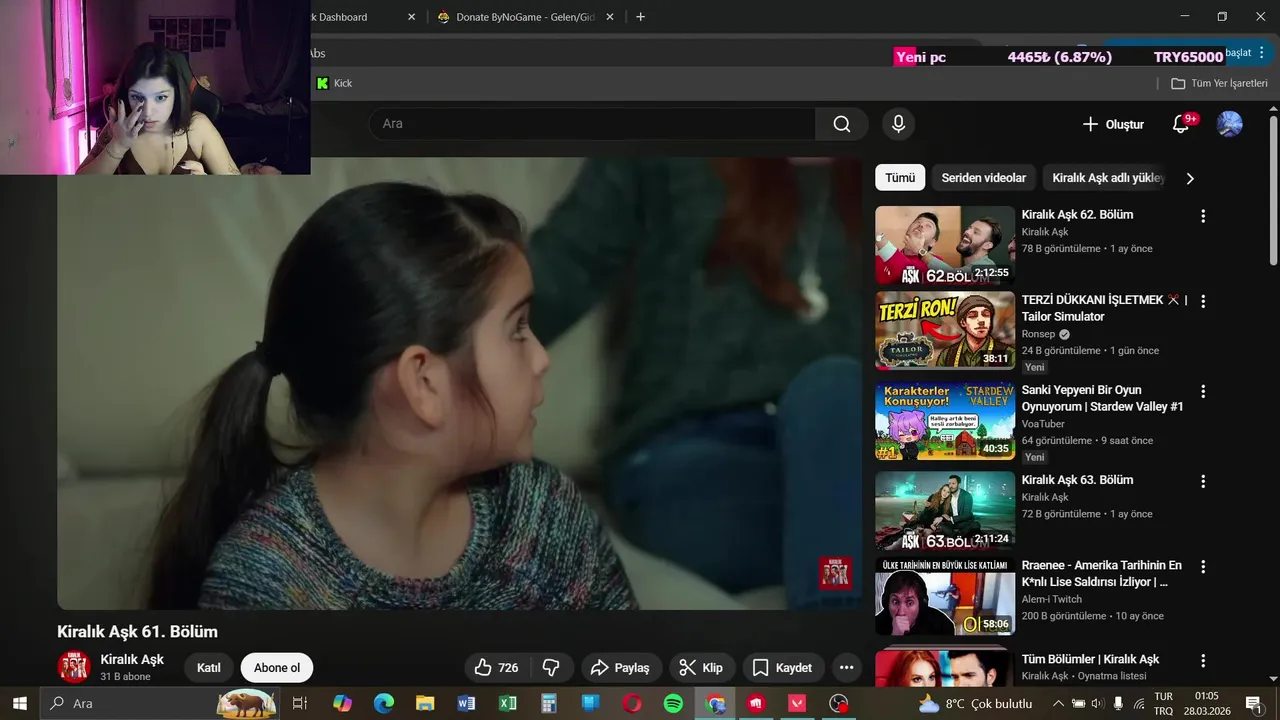Open Word from the taskbar
This screenshot has width=1280, height=720.
[x=466, y=703]
